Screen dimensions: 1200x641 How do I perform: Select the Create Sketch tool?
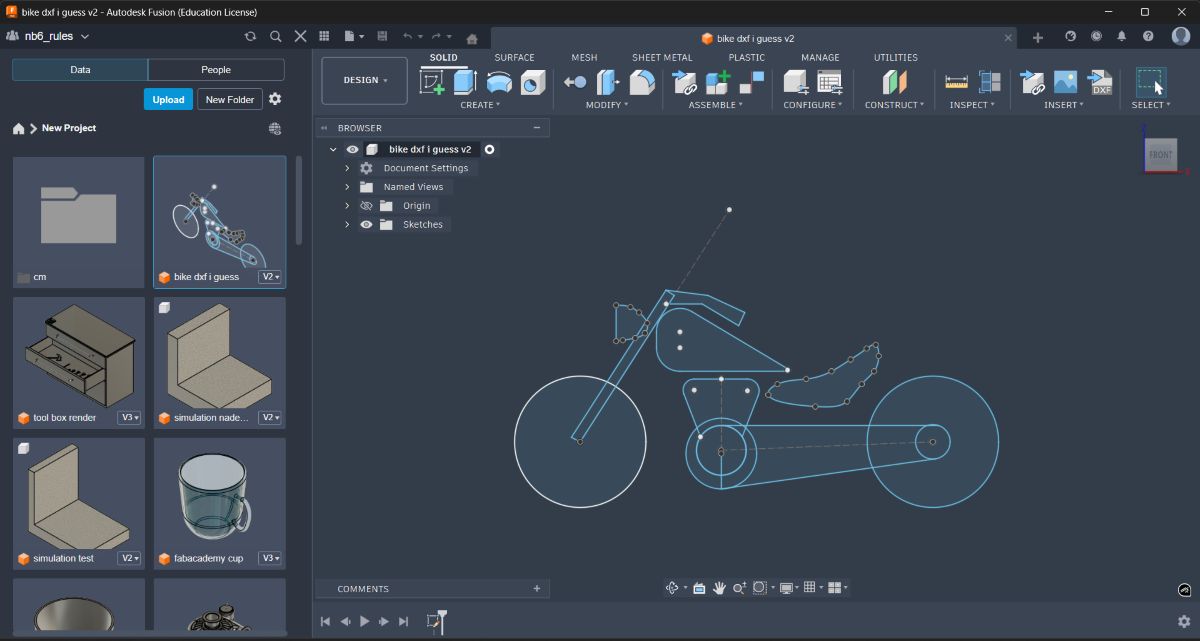click(432, 82)
